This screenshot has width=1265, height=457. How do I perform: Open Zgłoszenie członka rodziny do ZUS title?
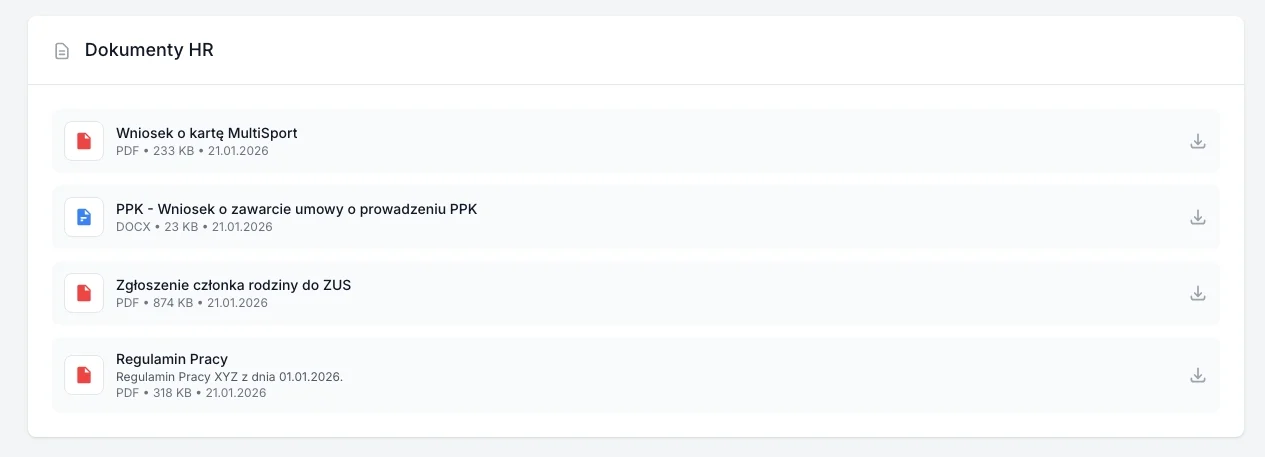233,285
